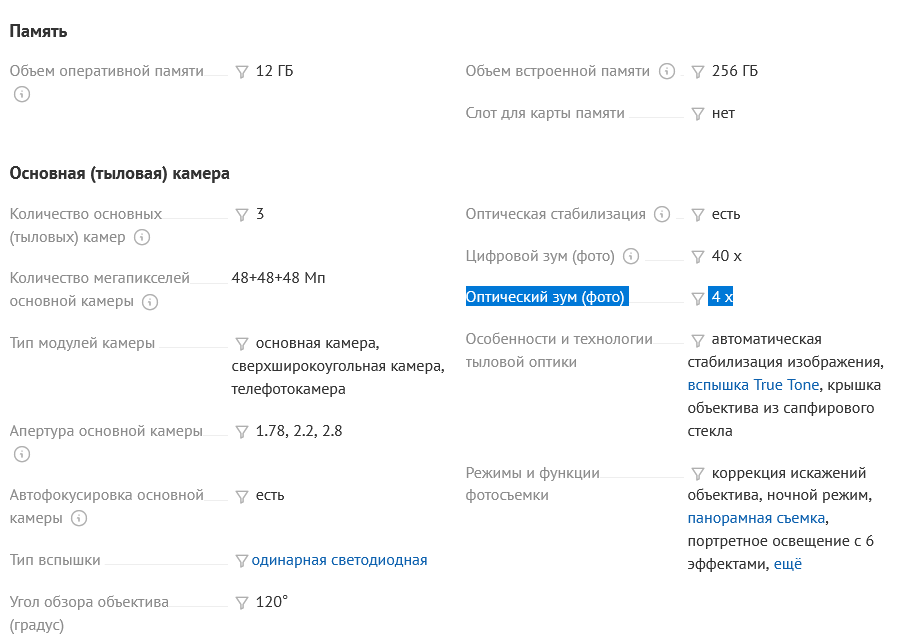Expand photo modes list with ещё
The image size is (909, 643).
click(788, 564)
